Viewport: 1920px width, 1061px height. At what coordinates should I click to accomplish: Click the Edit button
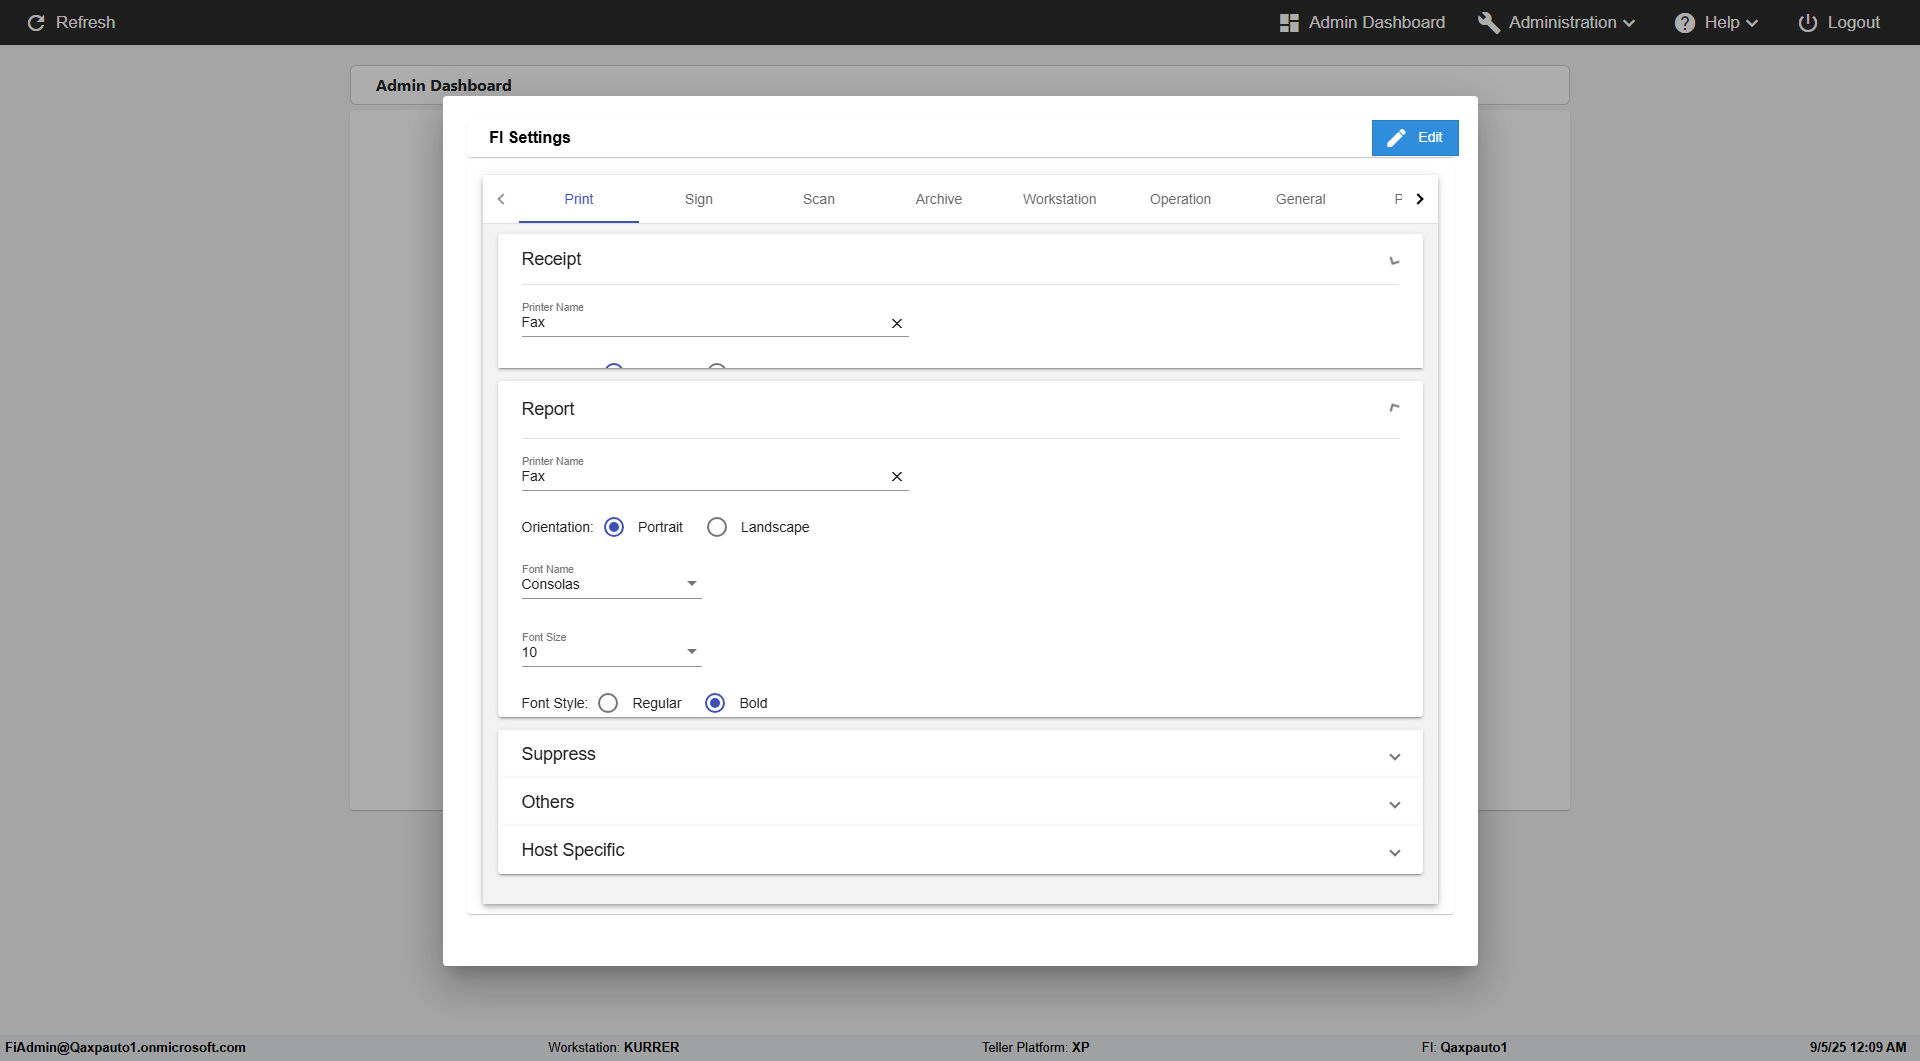click(1415, 138)
